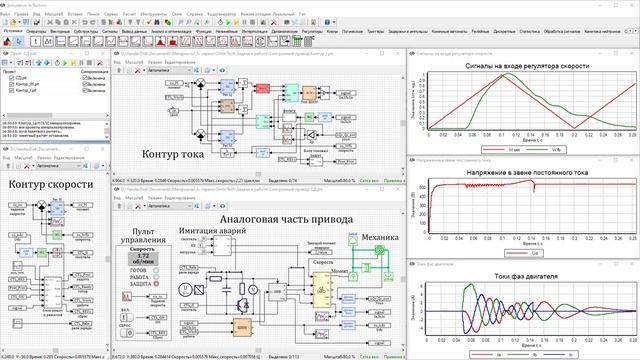
Task: Toggle the Контур_W.prt project checkbox
Action: pos(11,84)
